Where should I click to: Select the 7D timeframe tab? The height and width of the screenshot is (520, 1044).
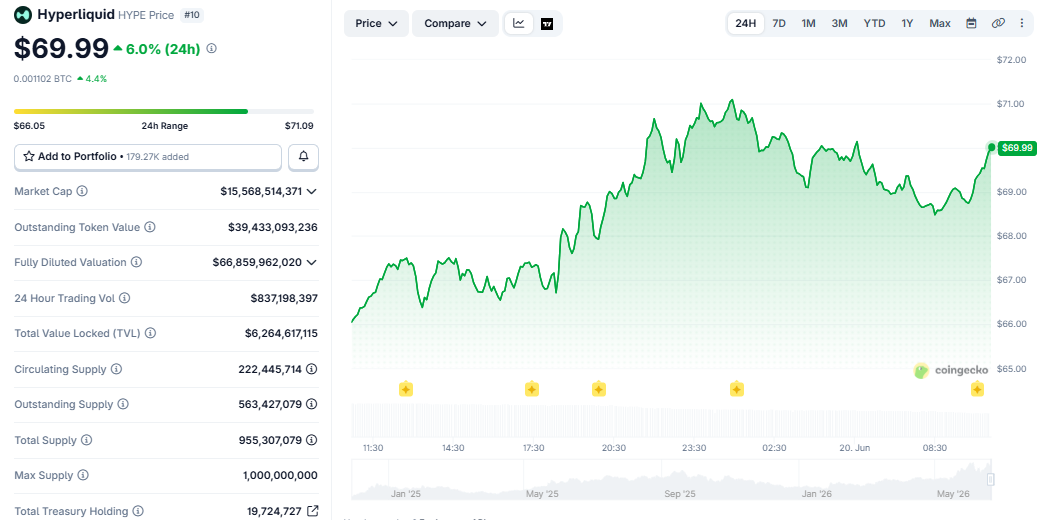[x=779, y=23]
